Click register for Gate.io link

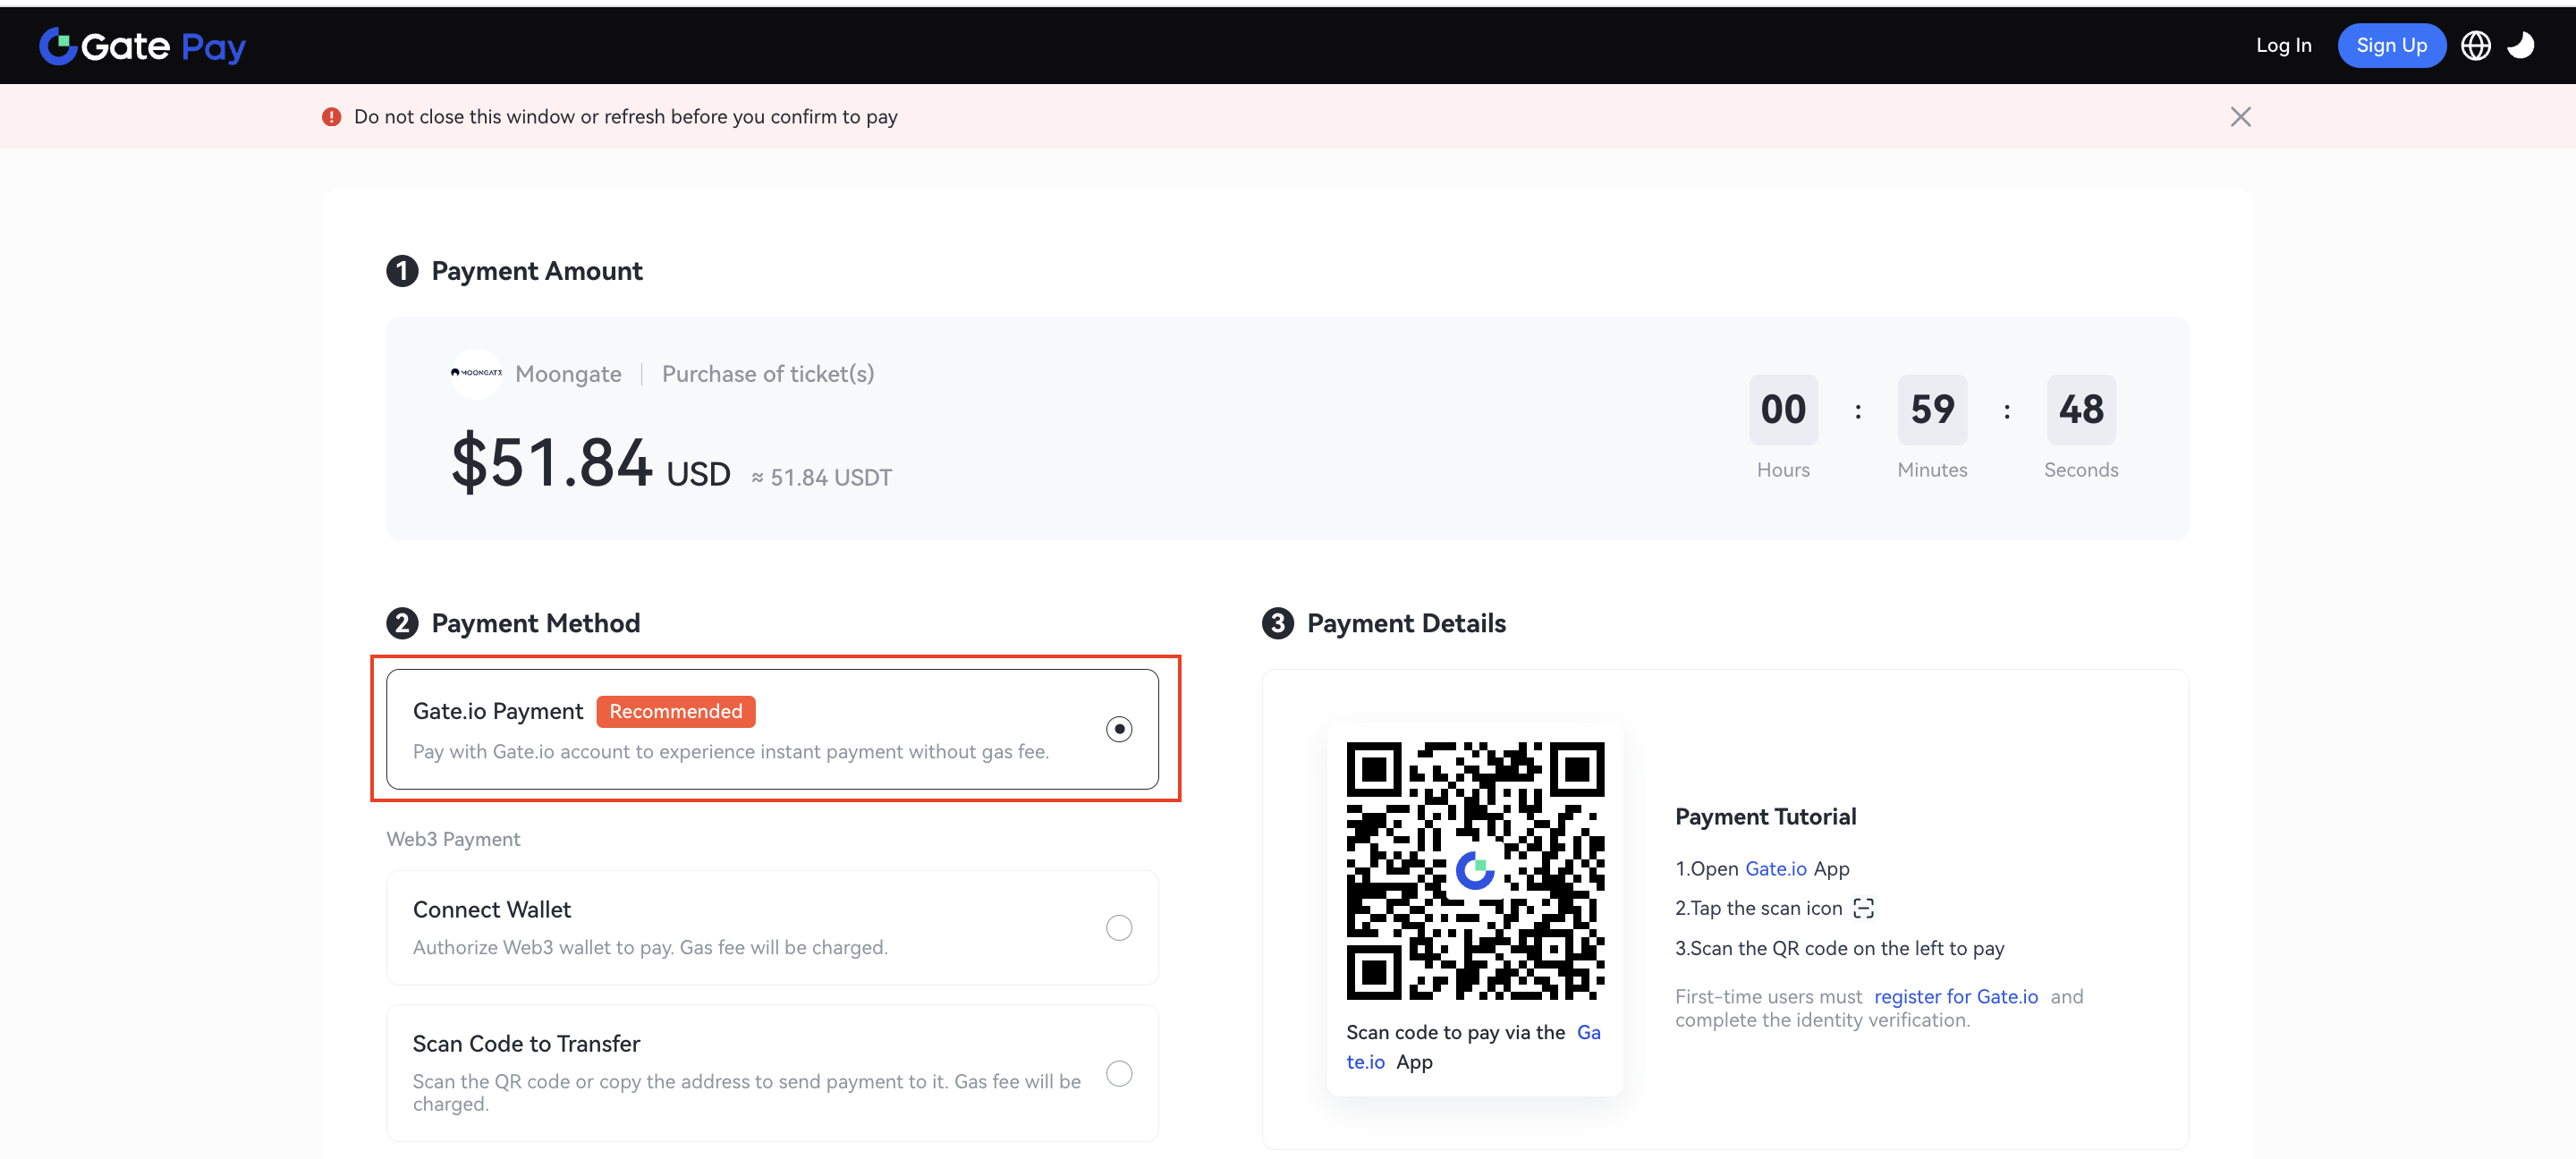1955,996
